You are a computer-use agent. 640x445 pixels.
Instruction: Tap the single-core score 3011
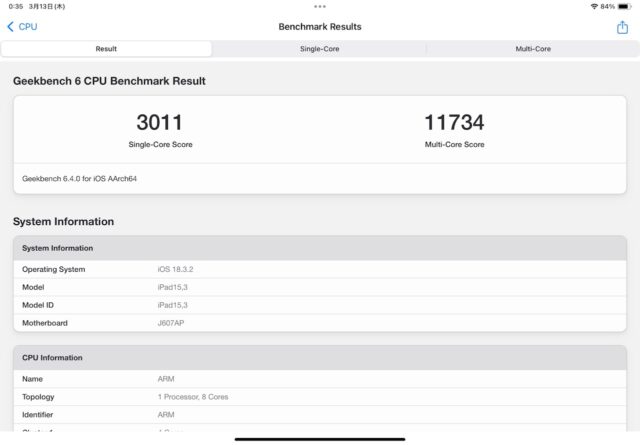(160, 122)
